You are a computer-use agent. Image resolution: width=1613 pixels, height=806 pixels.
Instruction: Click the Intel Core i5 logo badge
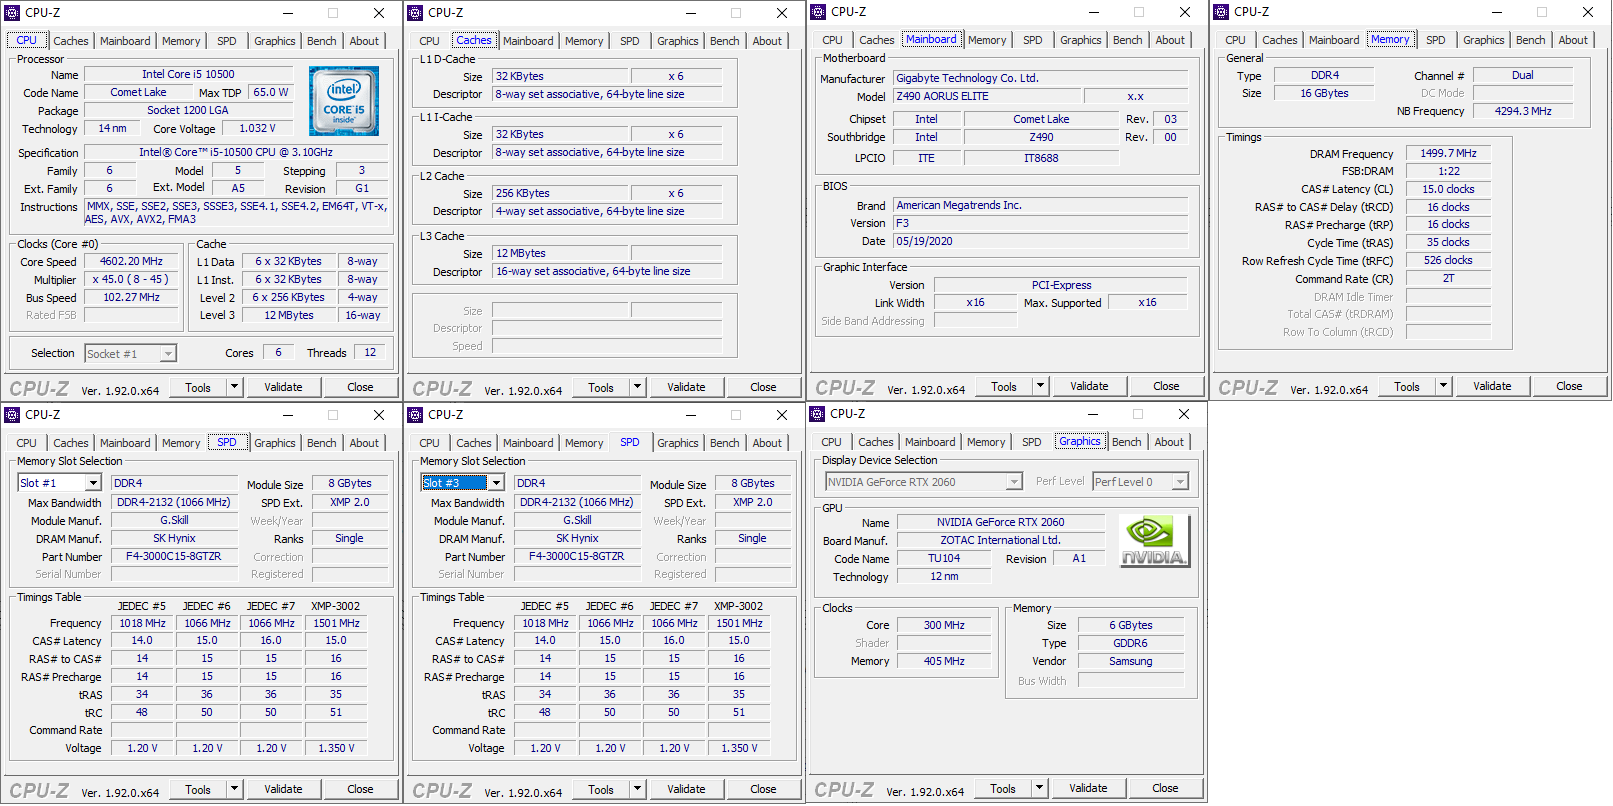(343, 101)
